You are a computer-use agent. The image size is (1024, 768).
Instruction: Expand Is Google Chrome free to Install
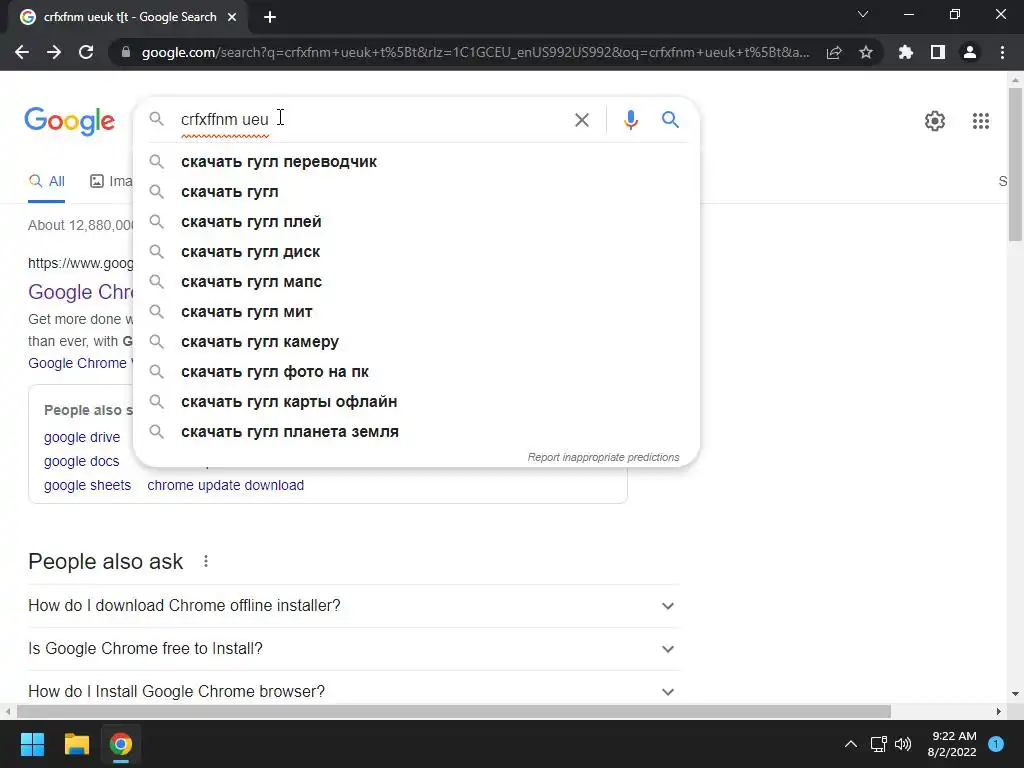(353, 648)
